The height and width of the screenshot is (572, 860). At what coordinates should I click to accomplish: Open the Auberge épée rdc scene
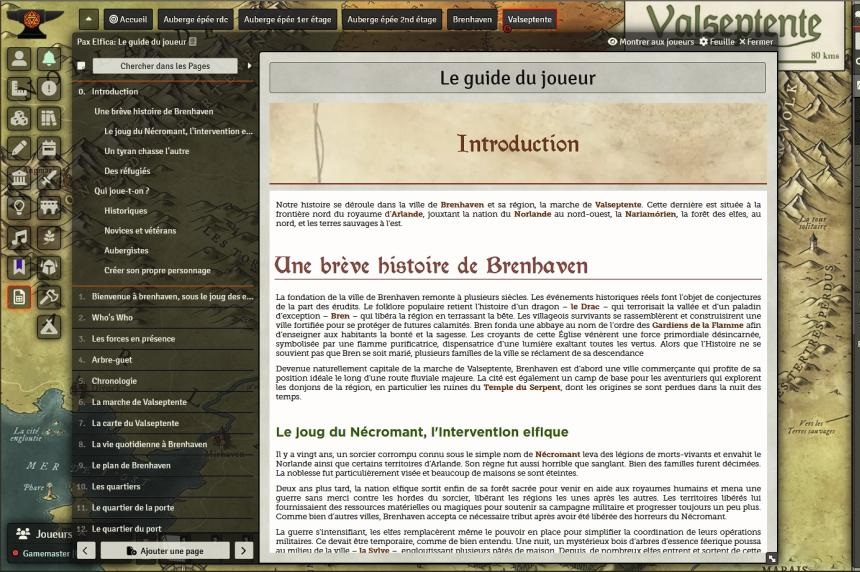[x=196, y=19]
